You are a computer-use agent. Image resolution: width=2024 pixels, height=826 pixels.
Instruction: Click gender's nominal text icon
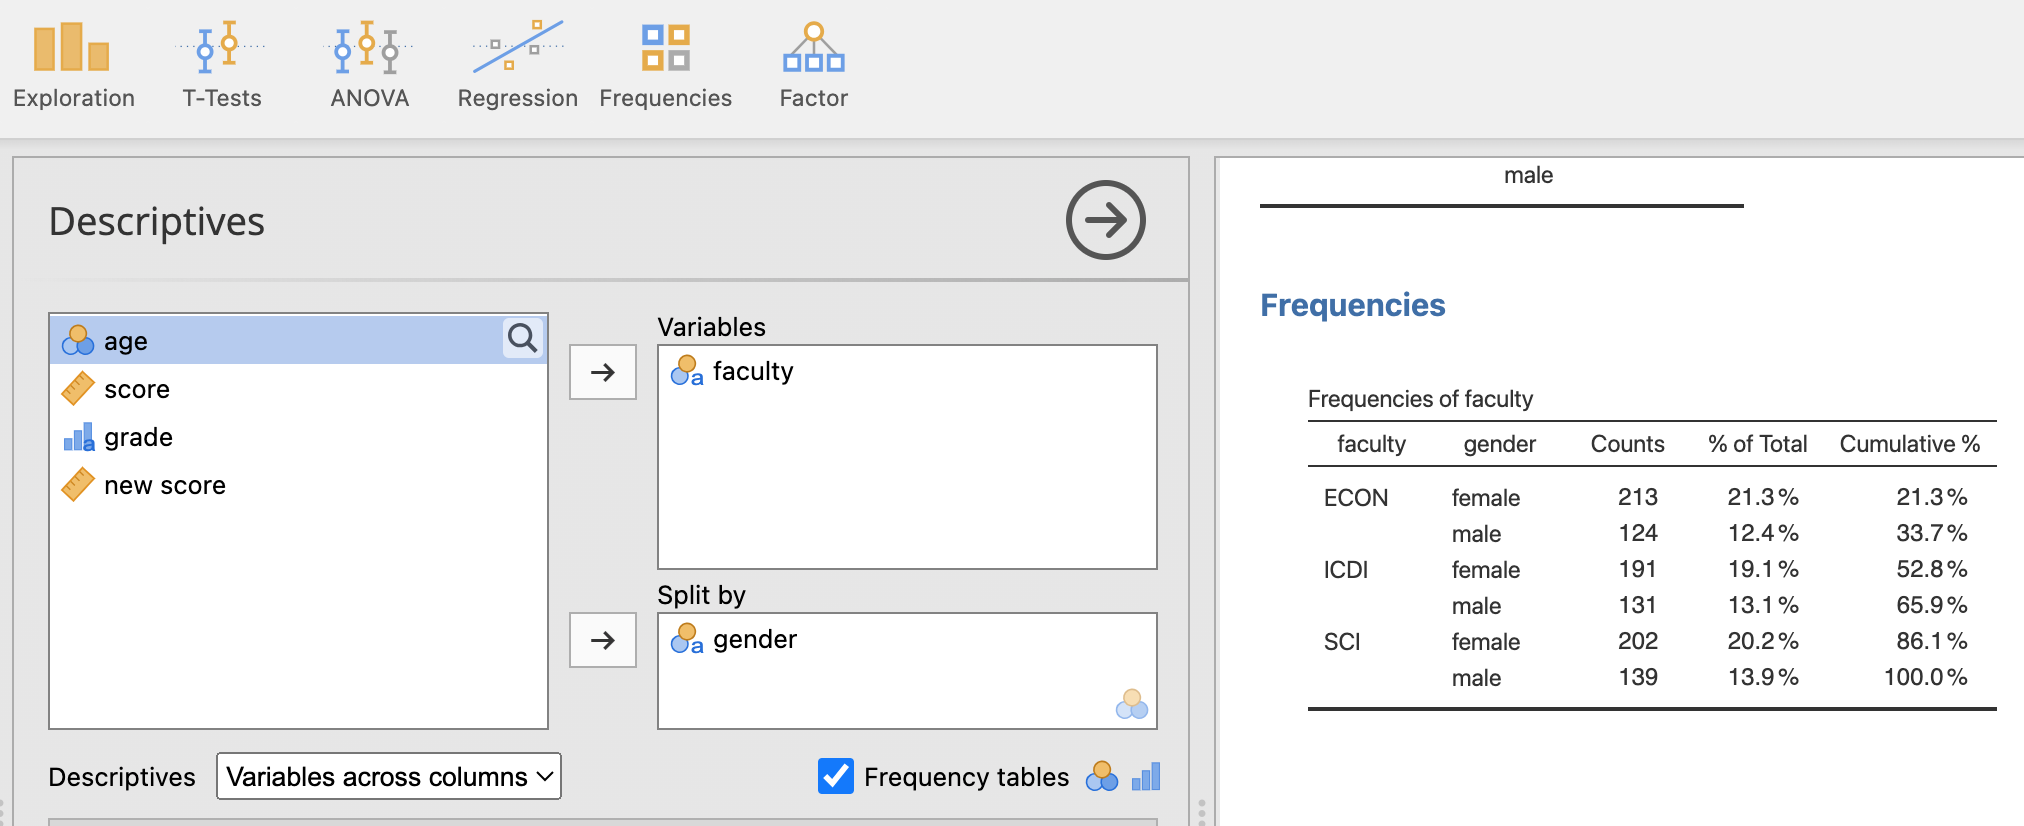(x=687, y=639)
